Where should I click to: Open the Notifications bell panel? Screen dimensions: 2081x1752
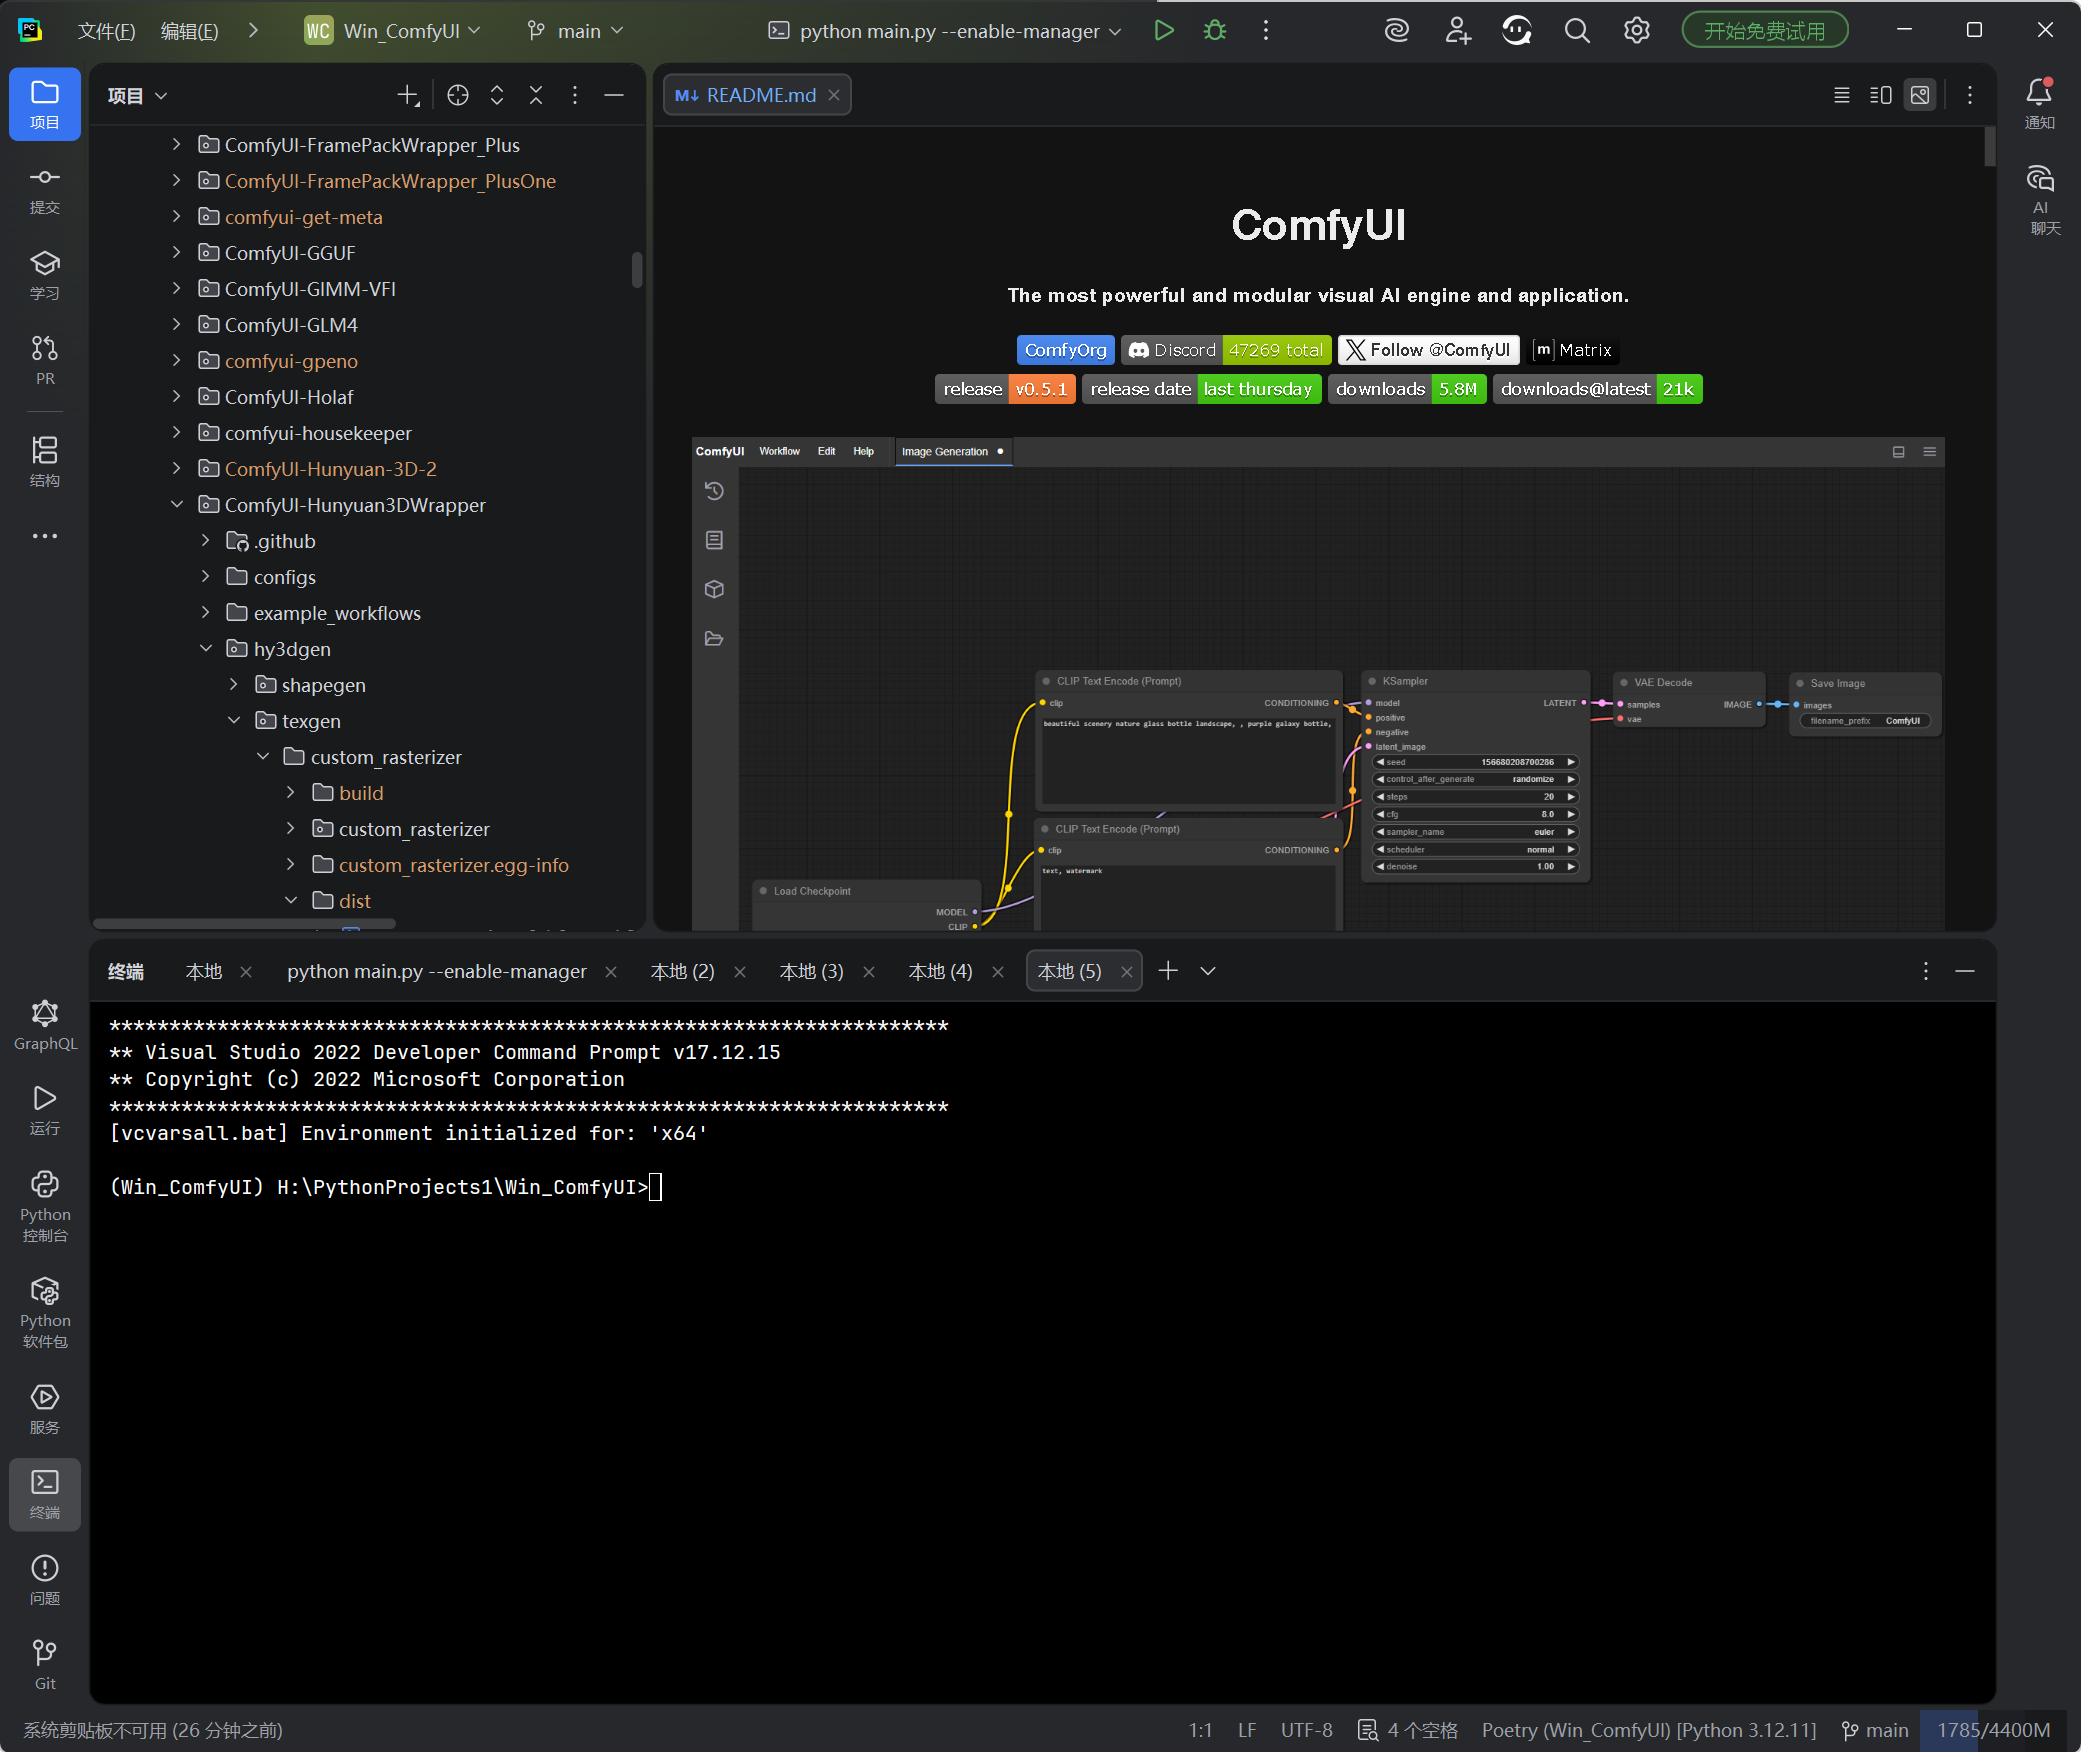pyautogui.click(x=2039, y=102)
